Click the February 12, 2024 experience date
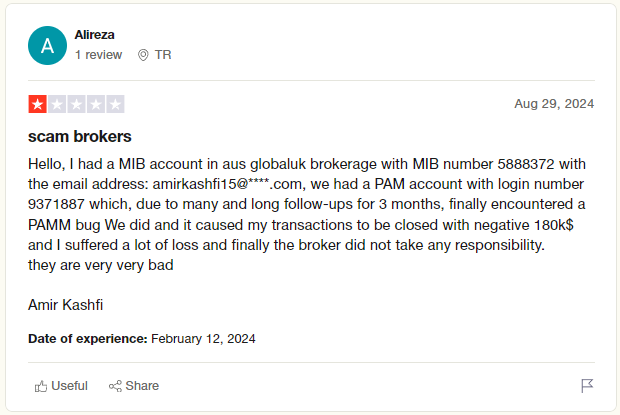This screenshot has width=620, height=415. [x=203, y=339]
